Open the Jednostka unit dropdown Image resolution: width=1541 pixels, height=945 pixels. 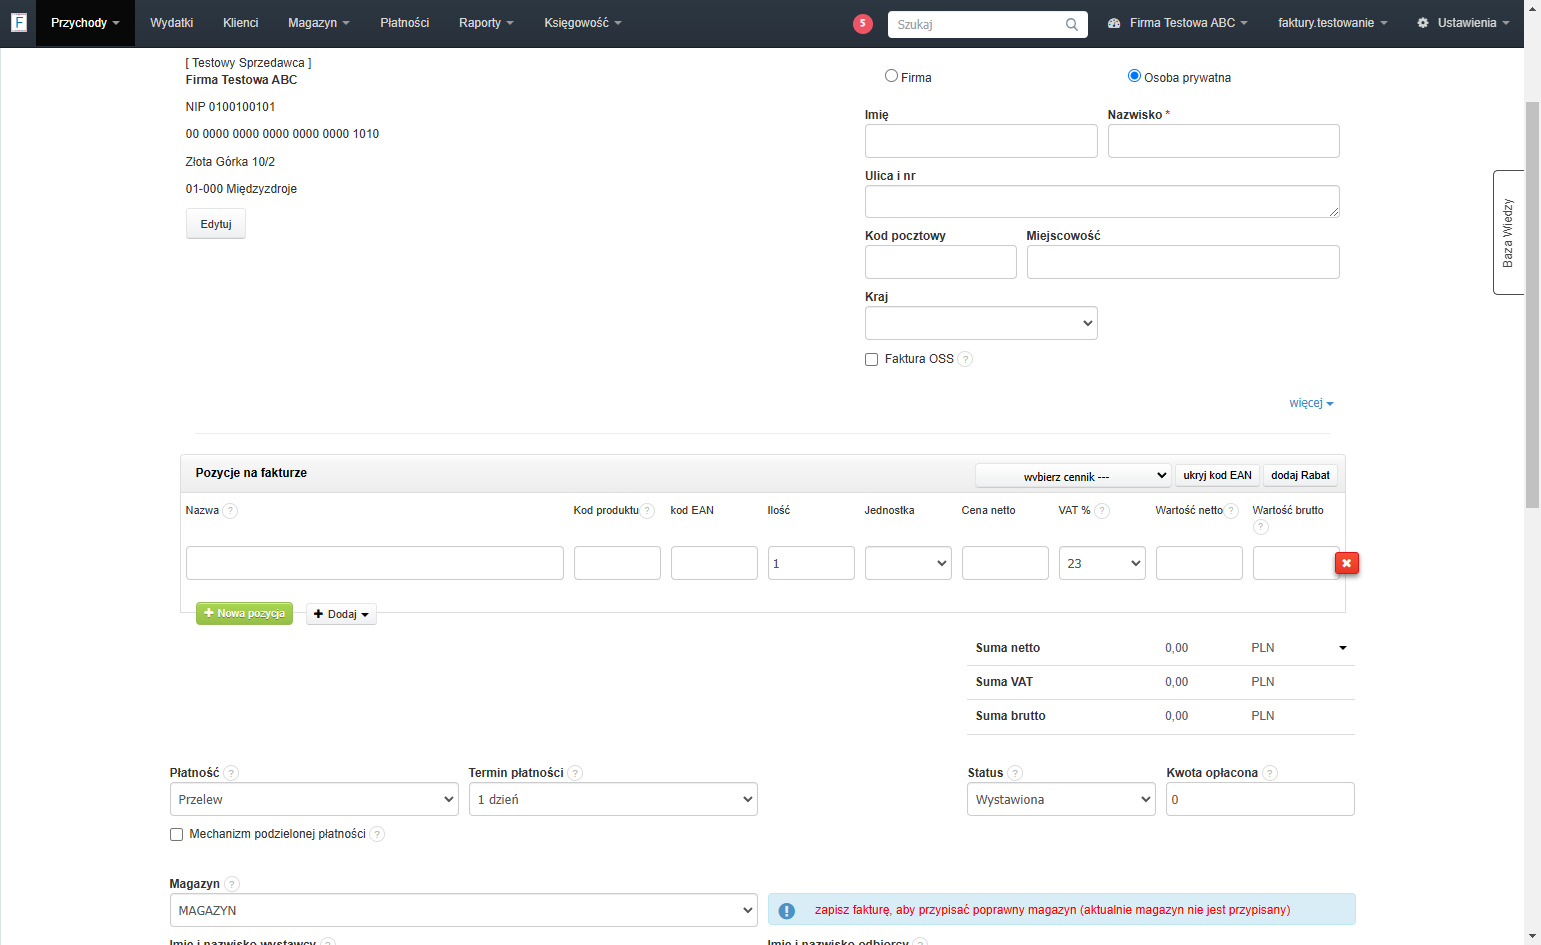tap(908, 563)
